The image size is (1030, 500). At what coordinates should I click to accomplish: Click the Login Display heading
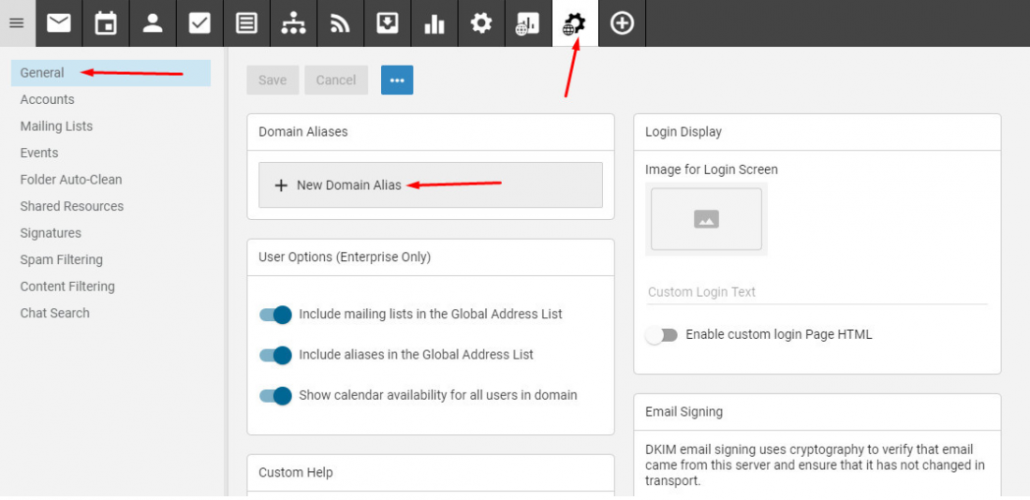683,132
